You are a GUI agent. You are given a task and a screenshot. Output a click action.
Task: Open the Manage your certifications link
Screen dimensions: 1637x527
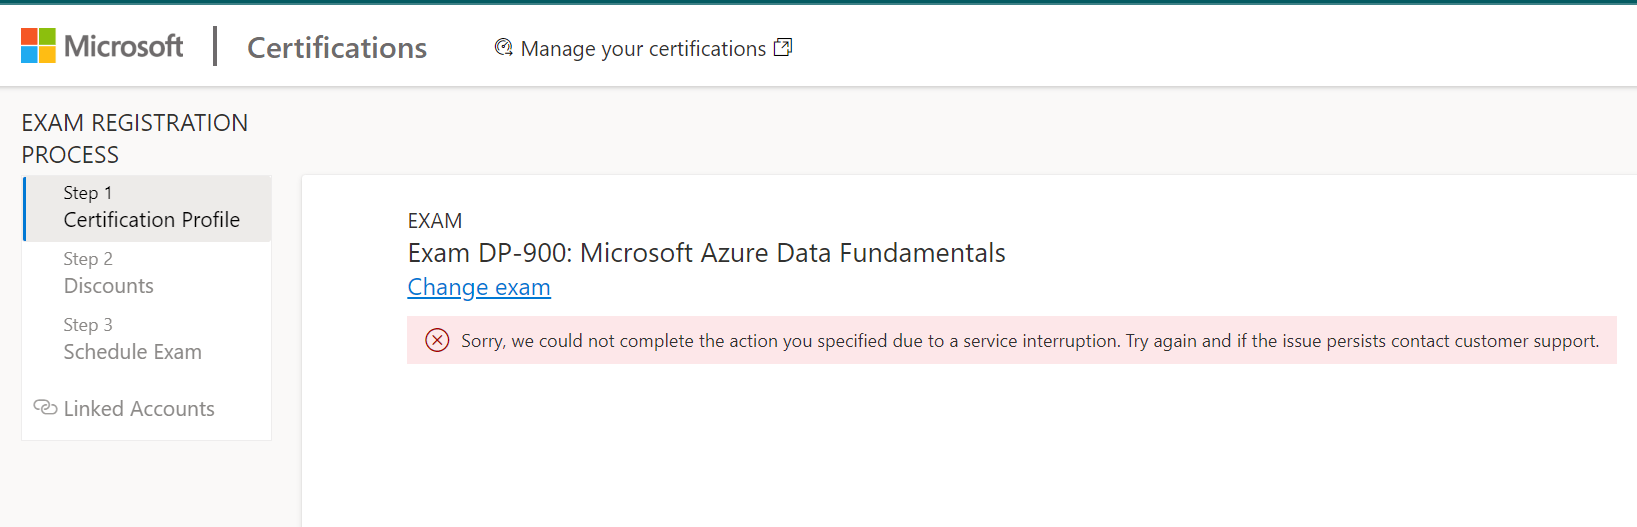643,48
